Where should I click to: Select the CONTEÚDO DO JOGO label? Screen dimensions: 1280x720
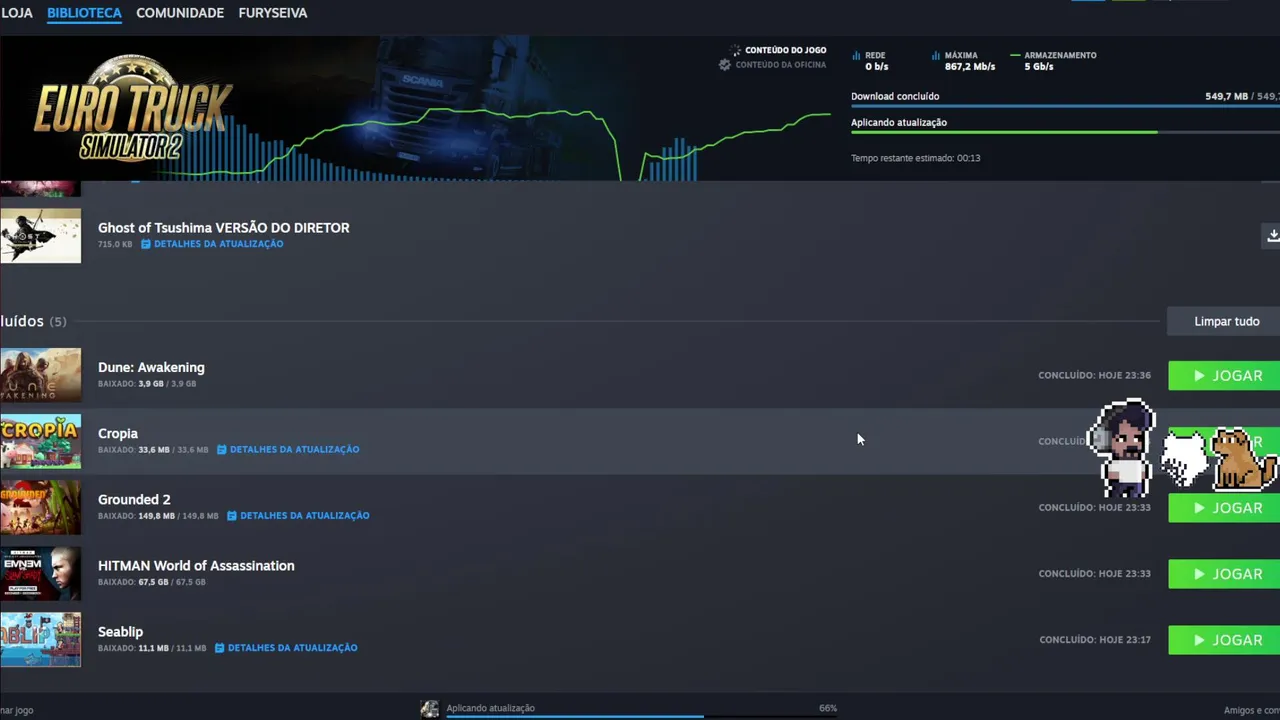coord(785,50)
